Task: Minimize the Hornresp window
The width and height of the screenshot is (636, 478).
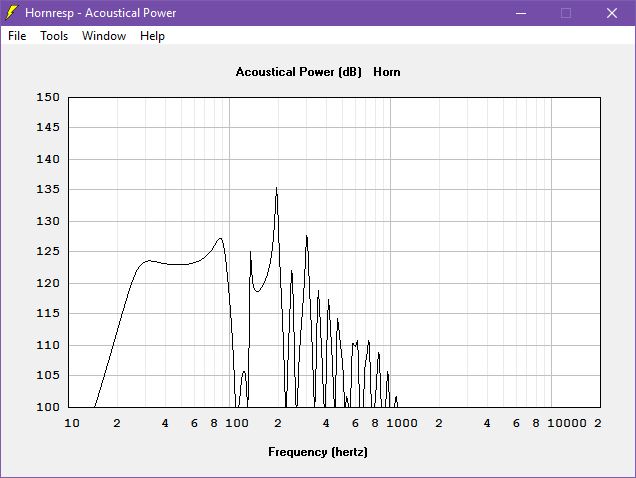Action: click(x=521, y=13)
